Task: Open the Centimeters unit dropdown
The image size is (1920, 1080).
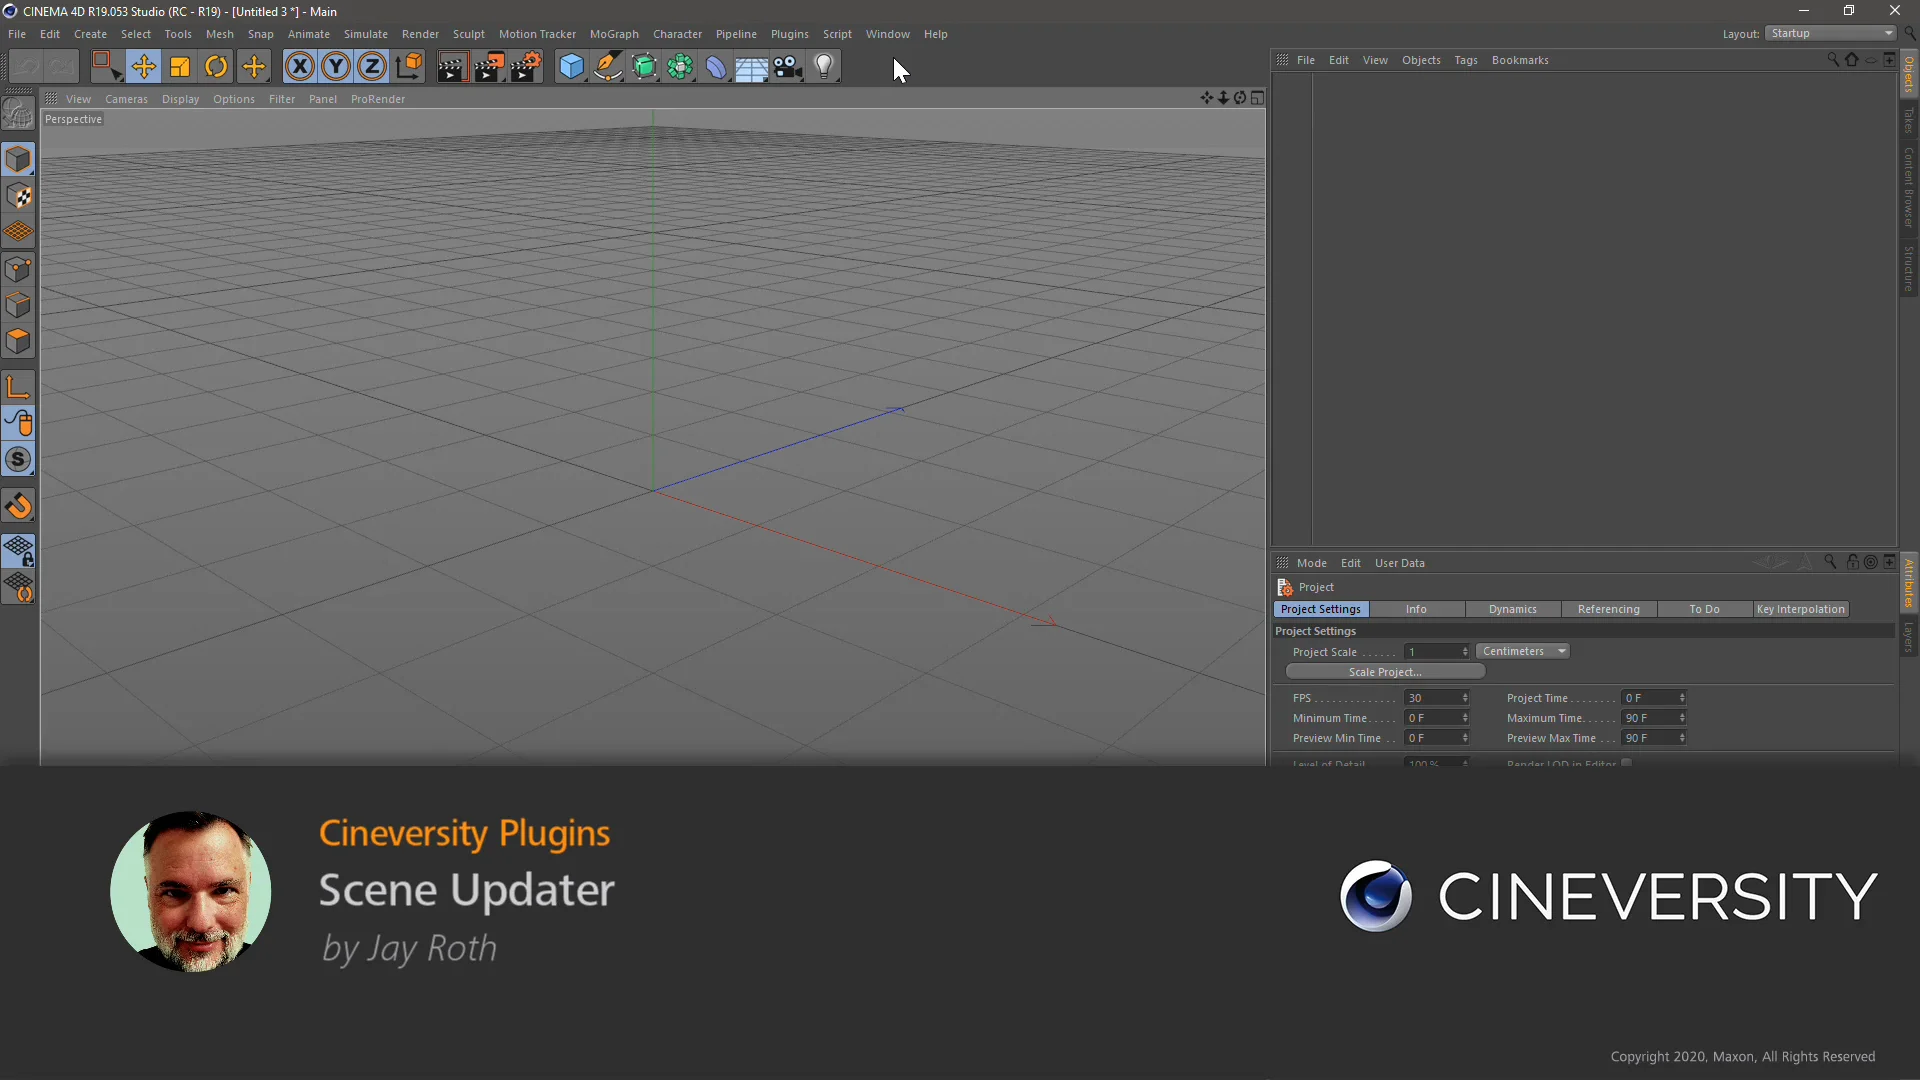Action: (x=1523, y=651)
